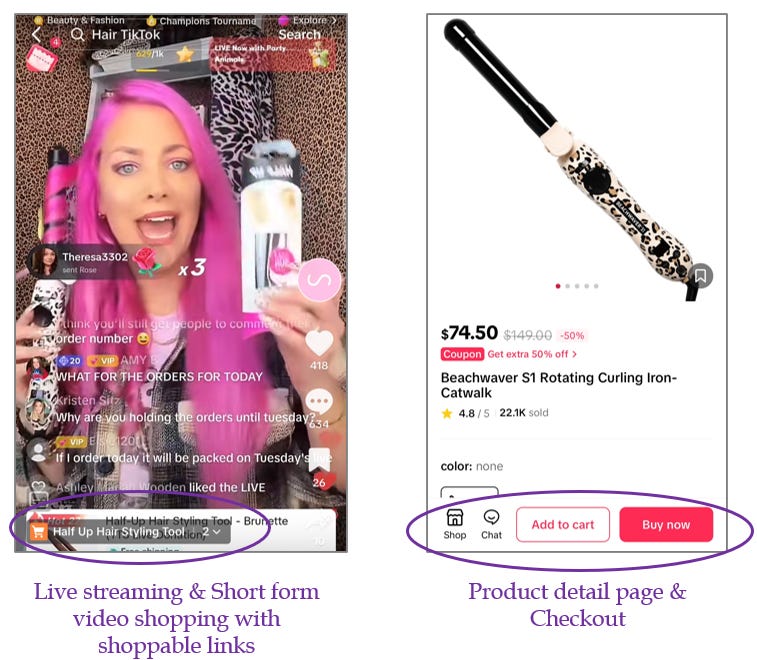Viewport: 757px width, 660px height.
Task: Open the Get extra 50% off coupon arrow
Action: pyautogui.click(x=575, y=354)
